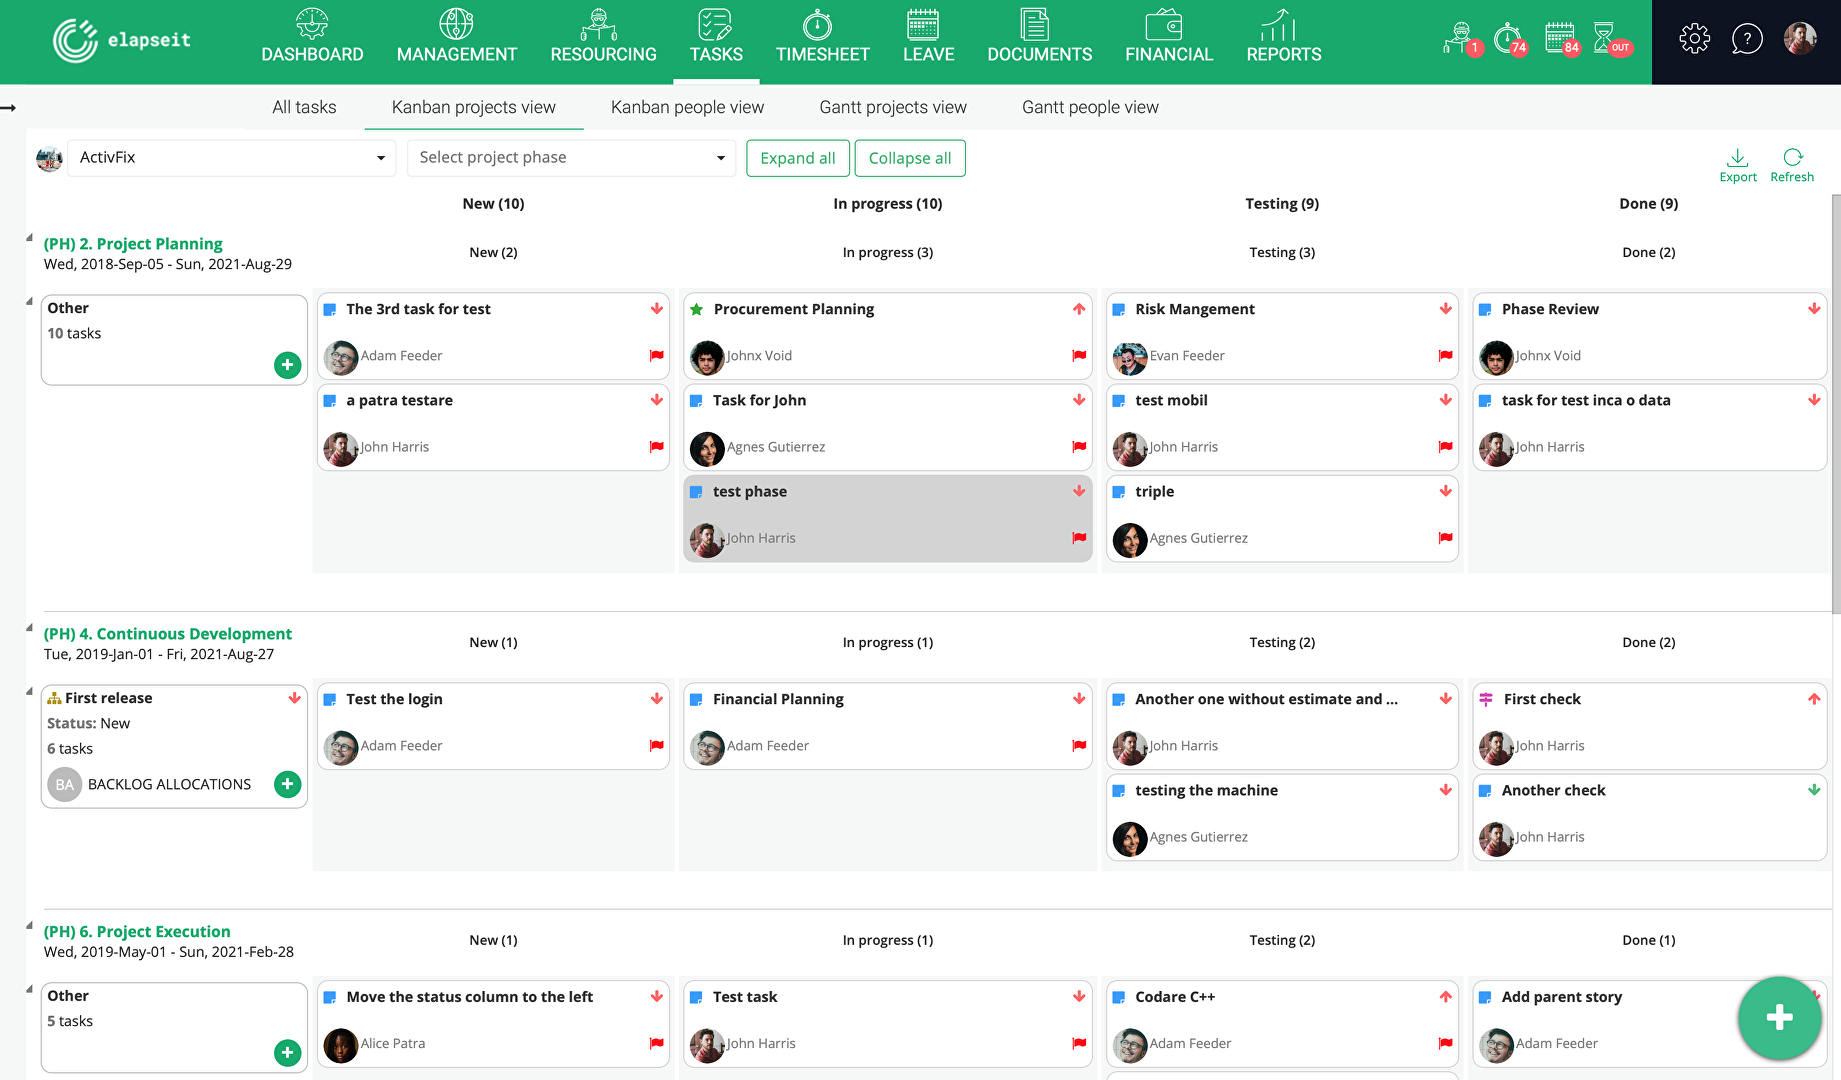Click the First release milestone icon
The image size is (1841, 1080).
(x=54, y=698)
